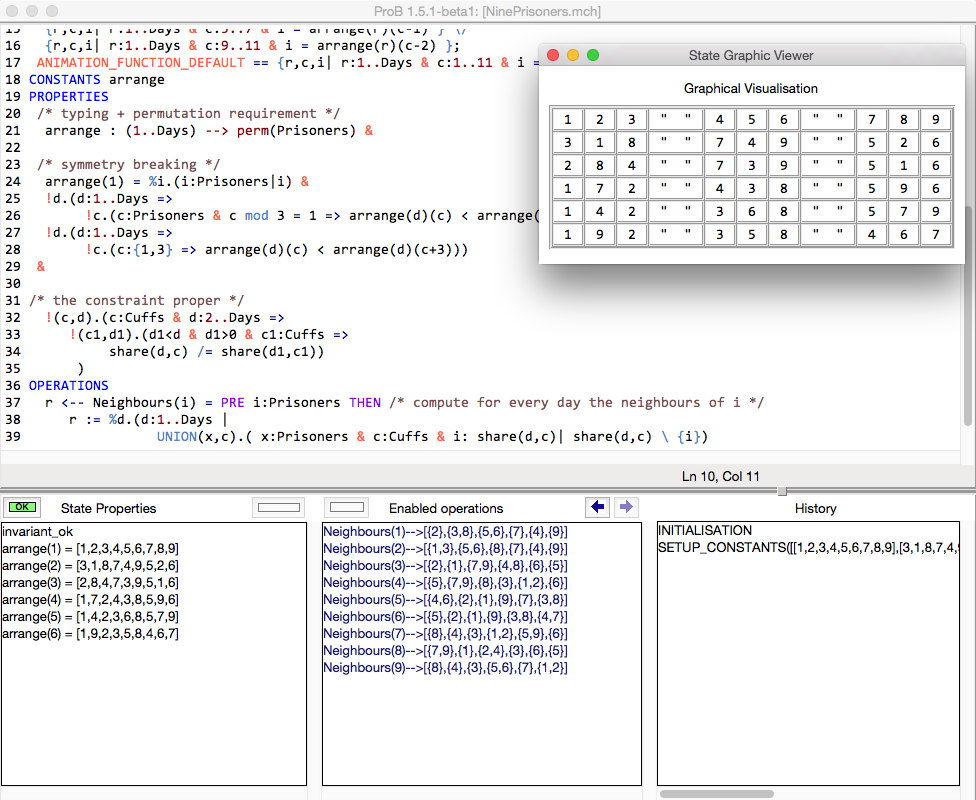The height and width of the screenshot is (800, 976).
Task: Click the blank indicator left of Enabled operations
Action: 348,507
